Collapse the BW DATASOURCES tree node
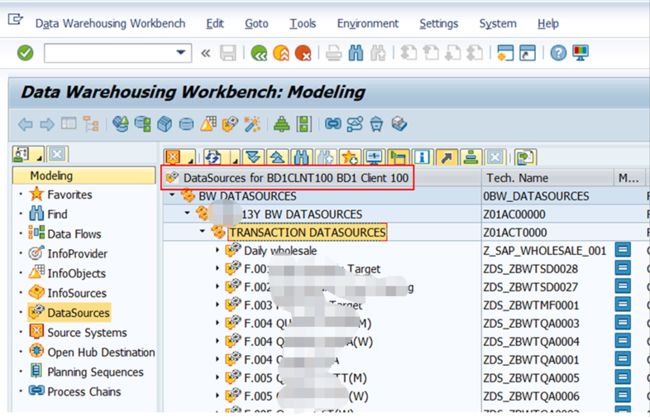Viewport: 650px width, 418px height. (x=172, y=195)
